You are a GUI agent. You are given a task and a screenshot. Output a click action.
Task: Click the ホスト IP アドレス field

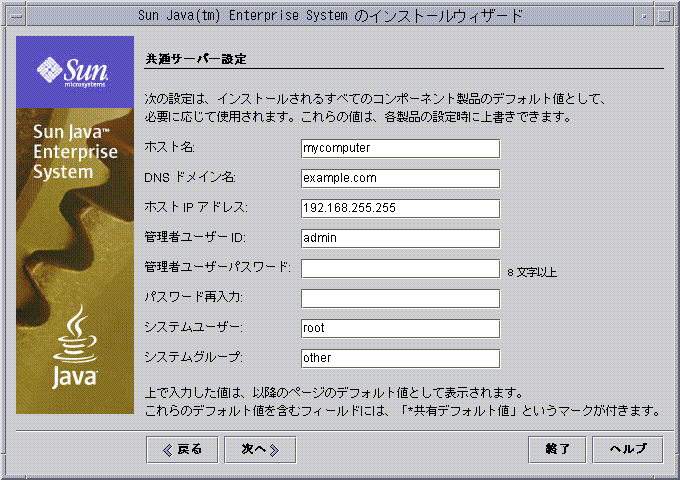point(400,209)
